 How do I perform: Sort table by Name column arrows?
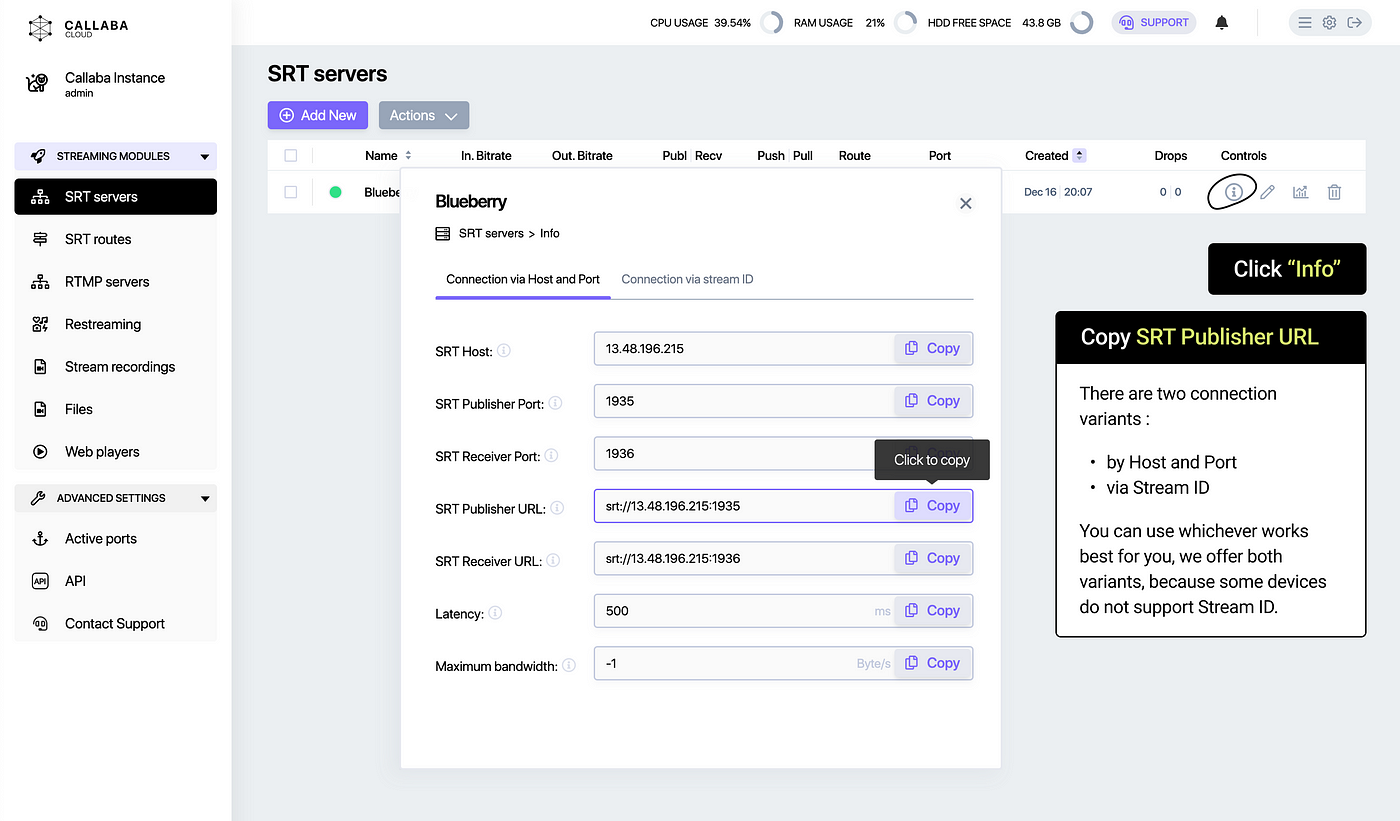pos(408,156)
